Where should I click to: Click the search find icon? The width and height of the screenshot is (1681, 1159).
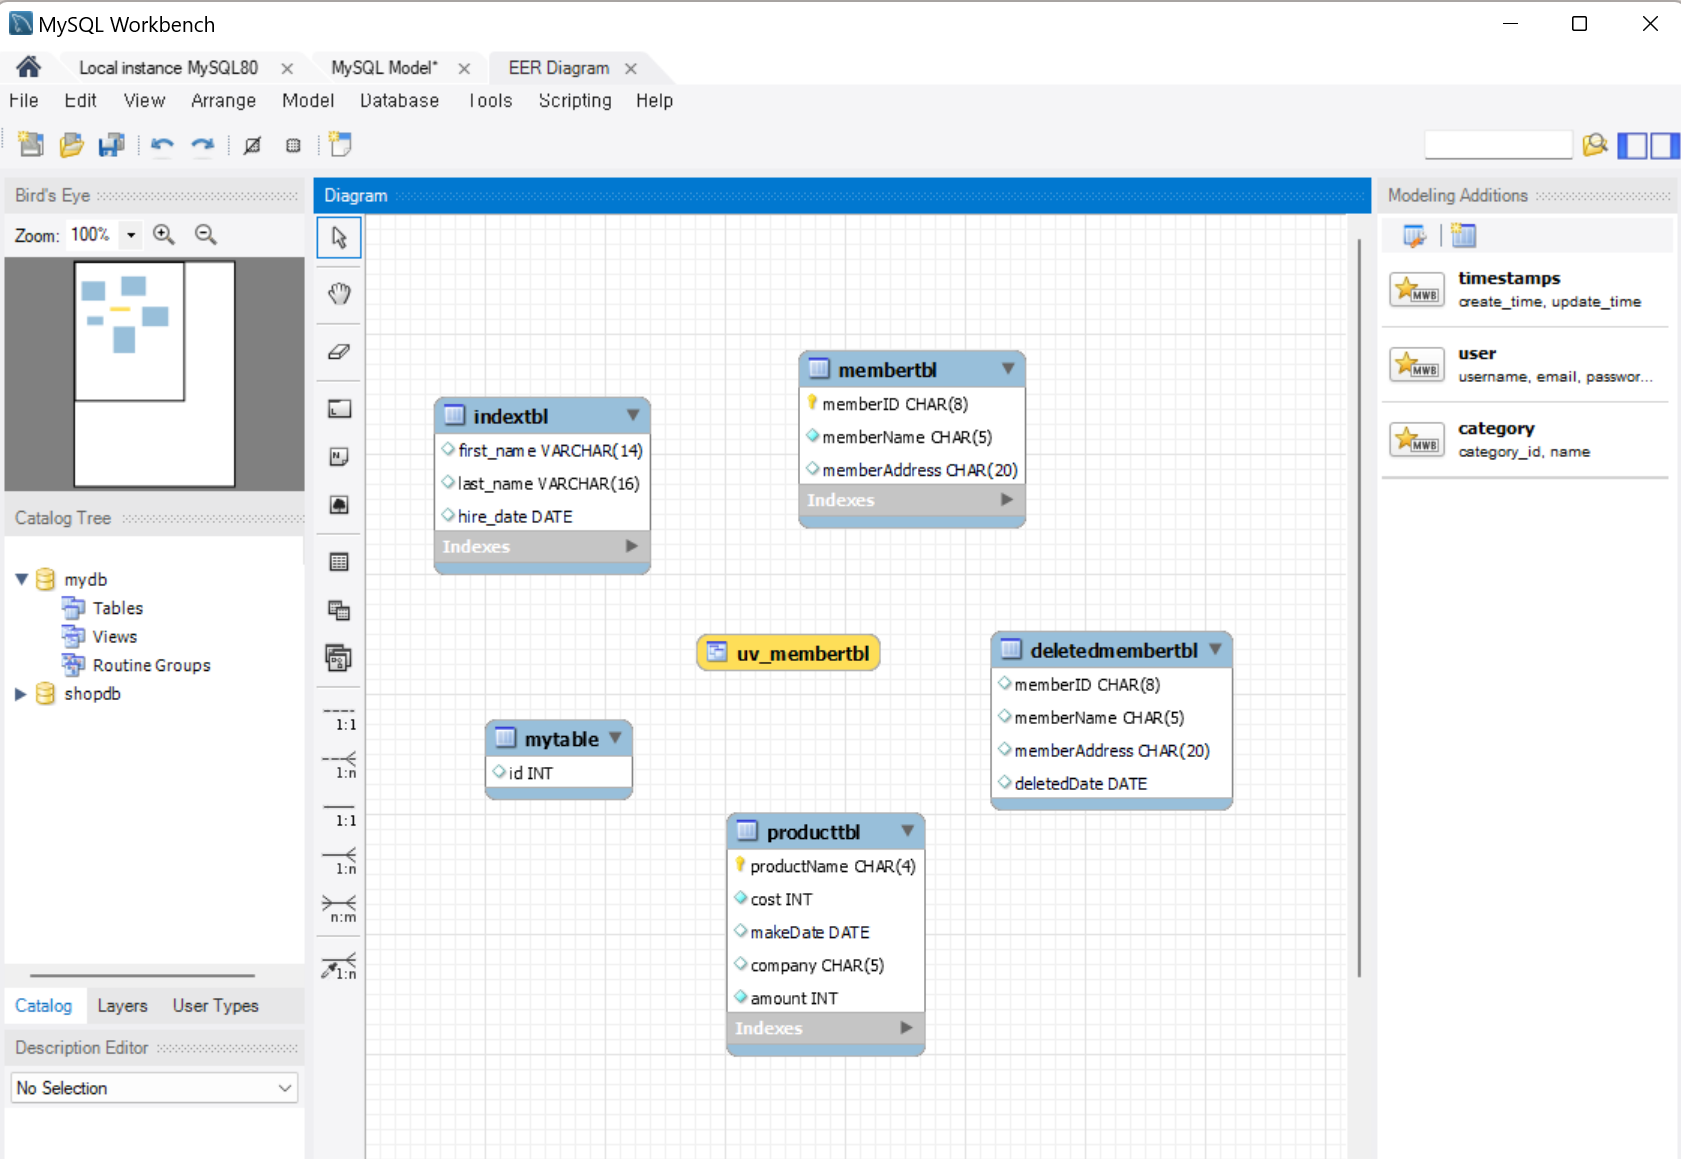click(x=1595, y=145)
